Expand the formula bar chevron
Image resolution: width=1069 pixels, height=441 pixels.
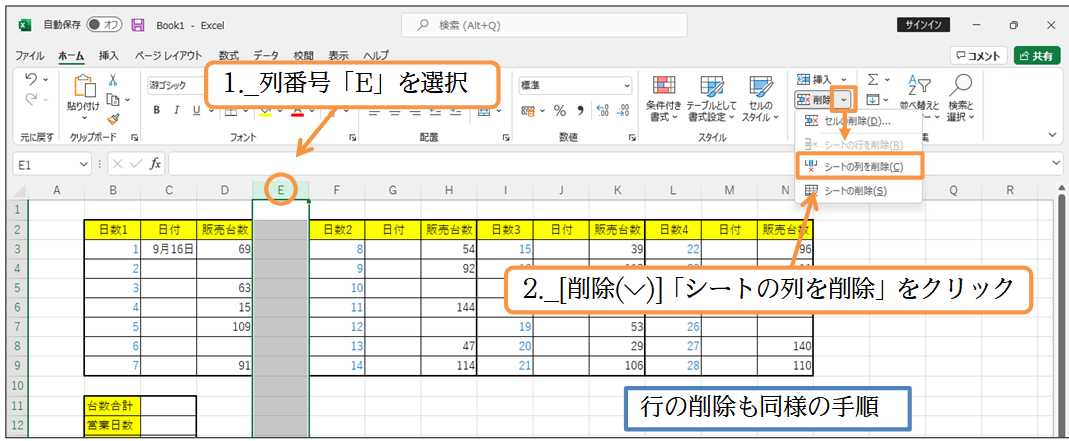point(1057,164)
